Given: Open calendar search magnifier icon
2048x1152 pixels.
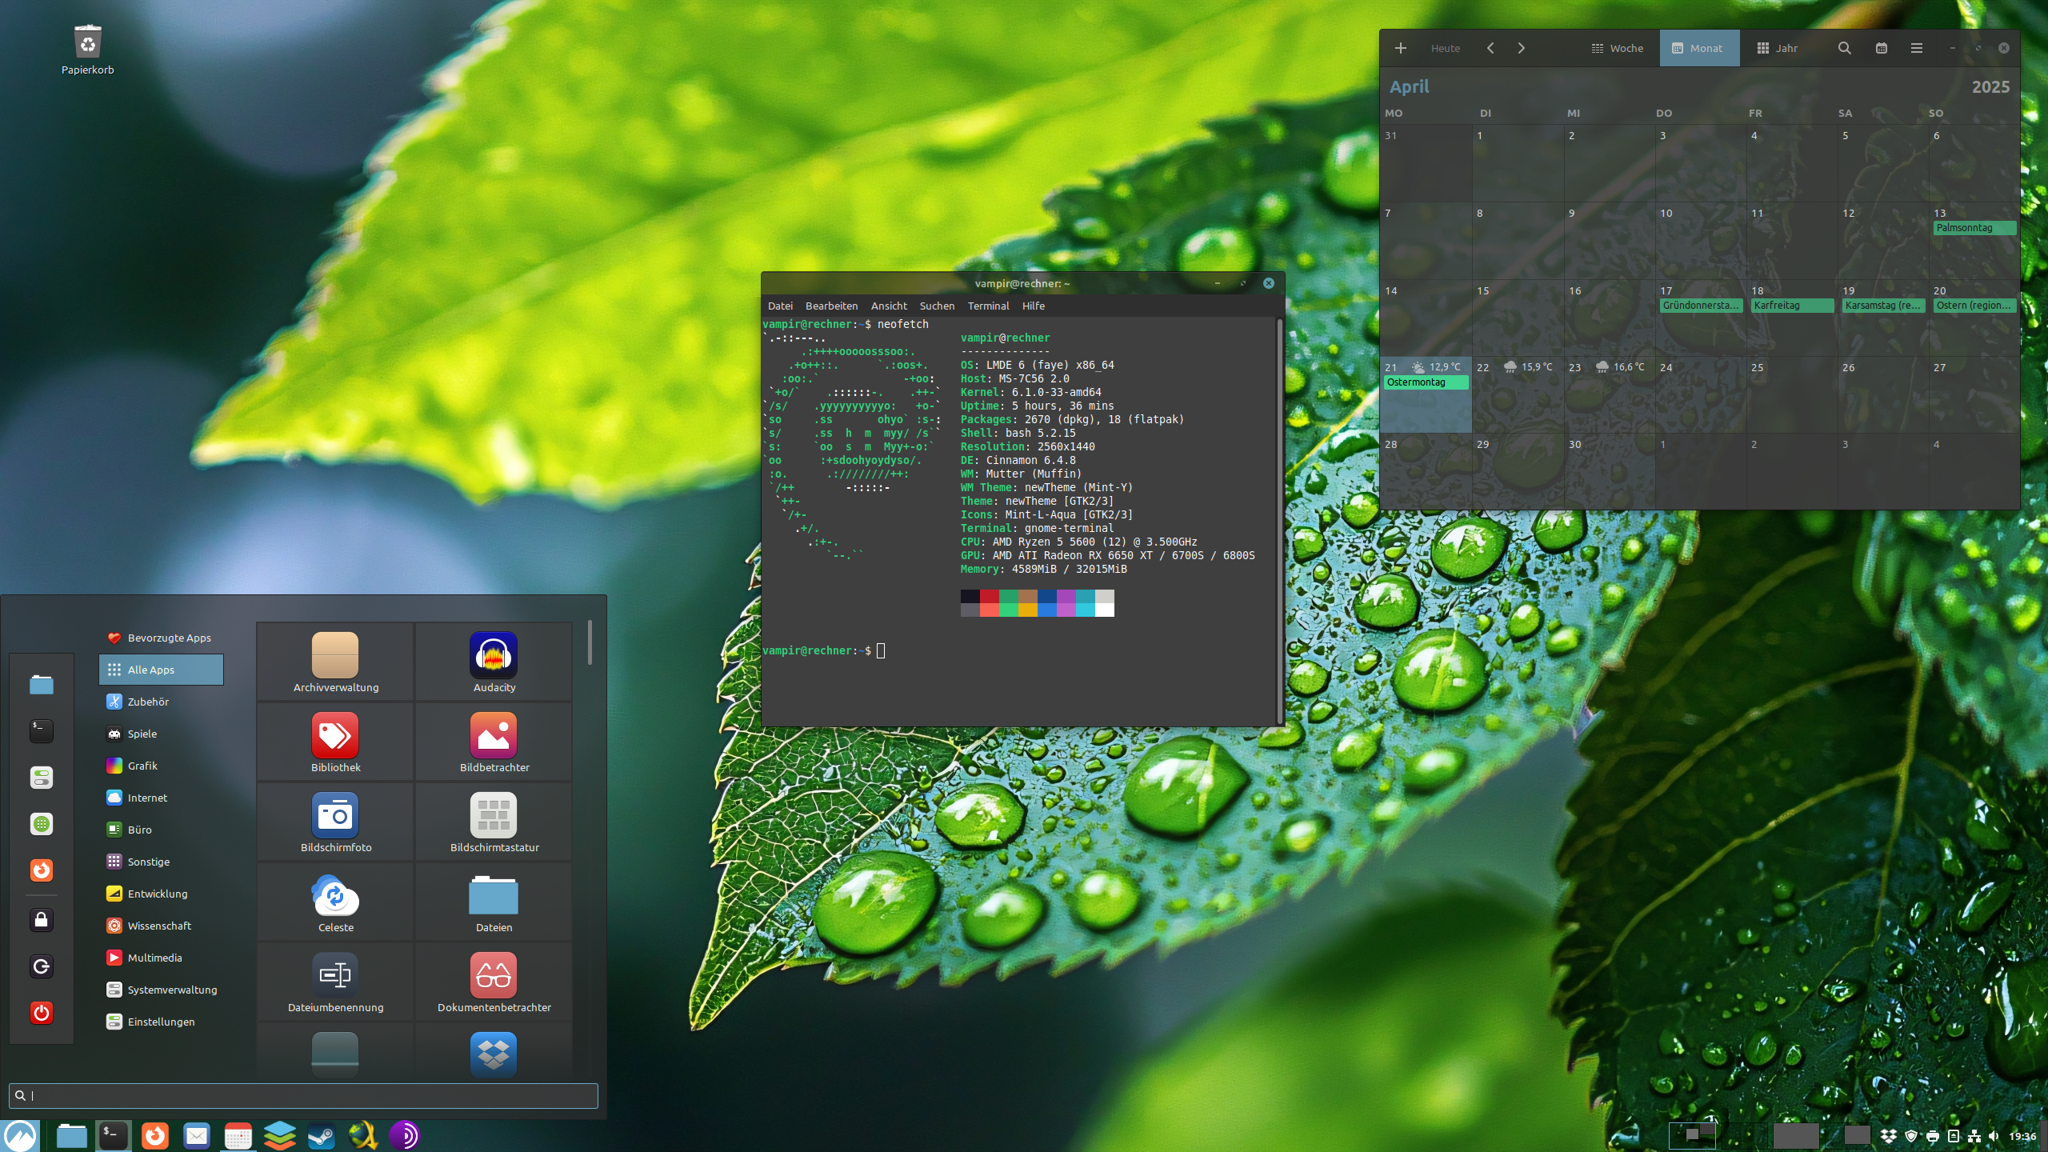Looking at the screenshot, I should click(1844, 48).
